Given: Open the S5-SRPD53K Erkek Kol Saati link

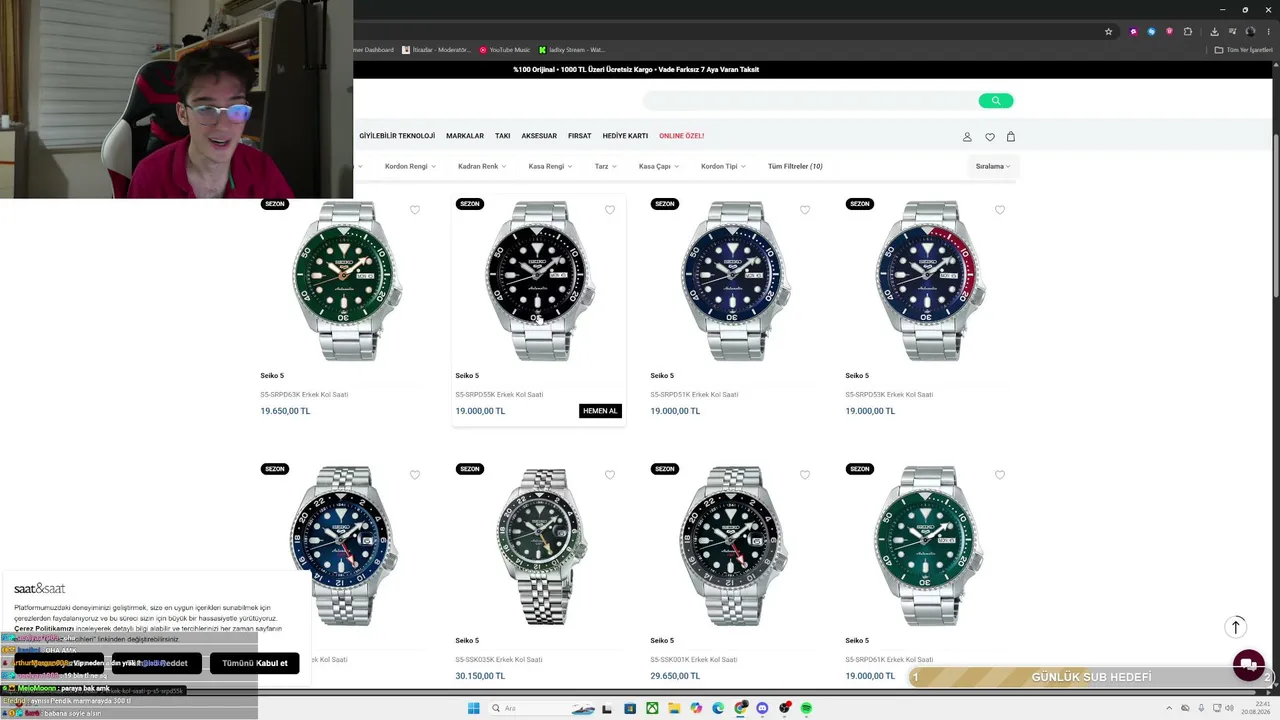Looking at the screenshot, I should tap(889, 395).
